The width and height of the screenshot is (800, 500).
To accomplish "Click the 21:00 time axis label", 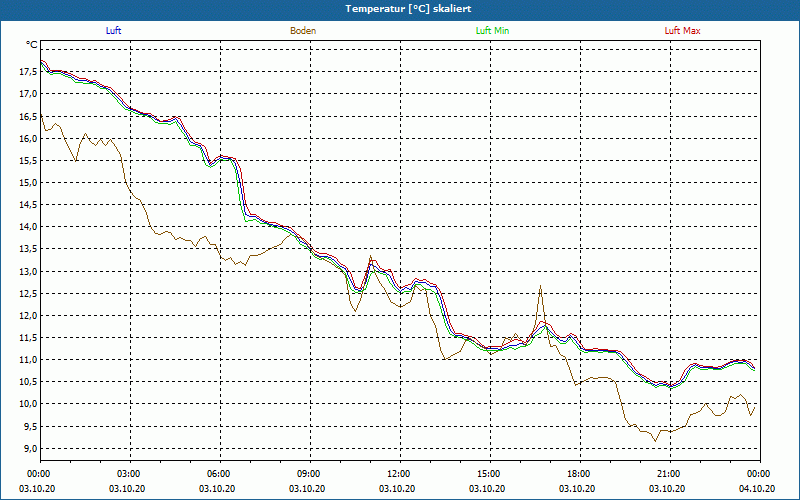I will pyautogui.click(x=670, y=474).
